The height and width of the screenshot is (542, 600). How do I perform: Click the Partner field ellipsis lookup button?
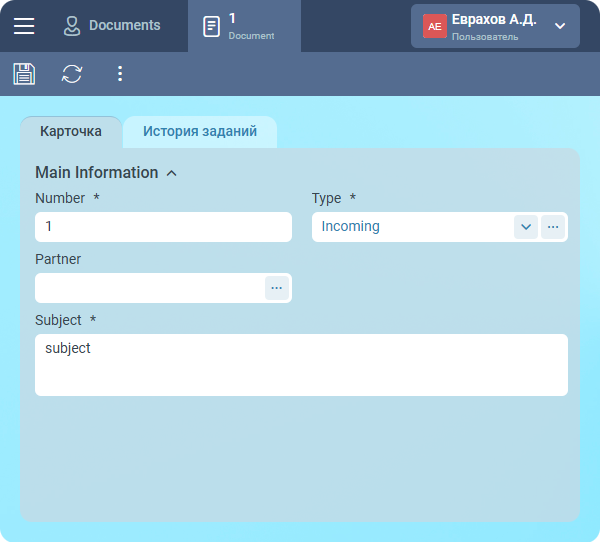point(277,288)
